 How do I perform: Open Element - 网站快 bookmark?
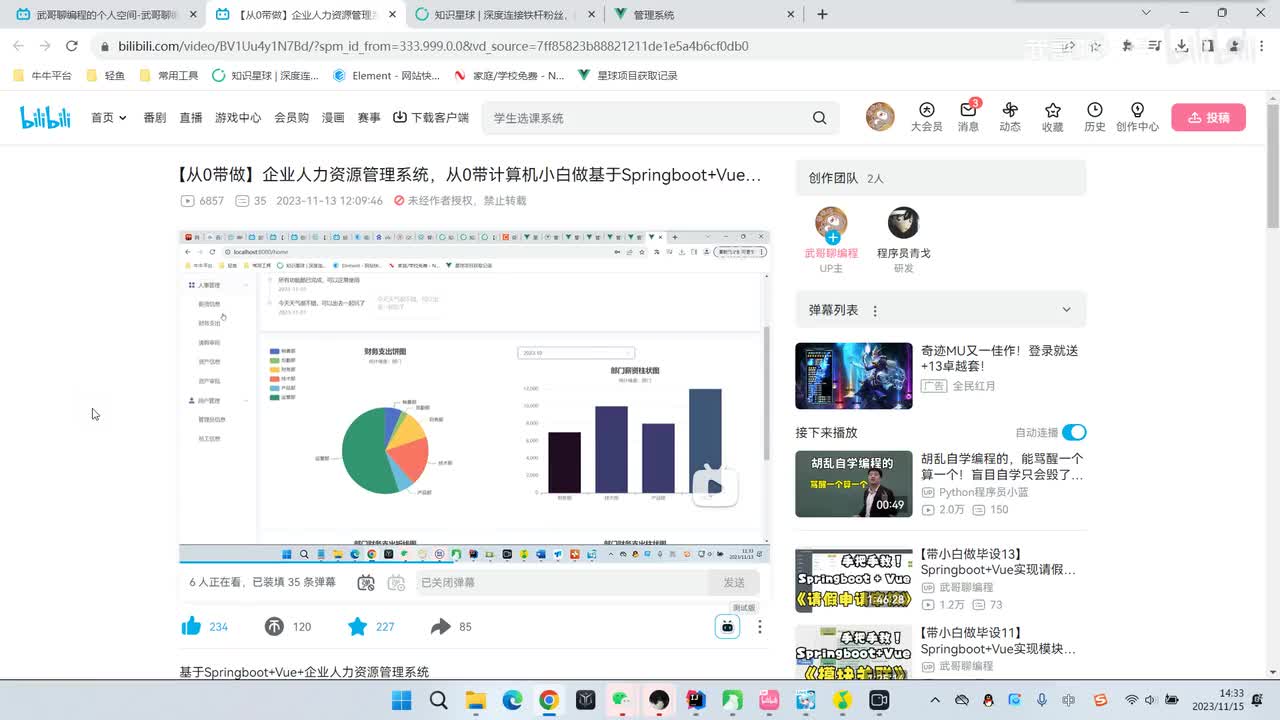coord(386,75)
